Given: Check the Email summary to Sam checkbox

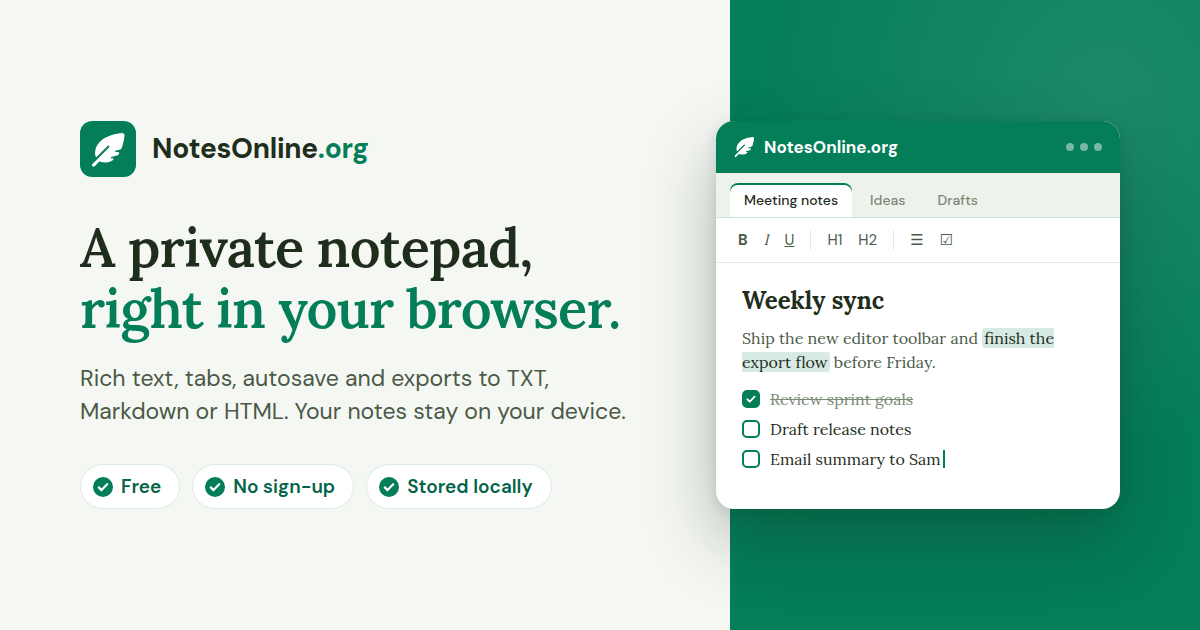Looking at the screenshot, I should click(751, 460).
